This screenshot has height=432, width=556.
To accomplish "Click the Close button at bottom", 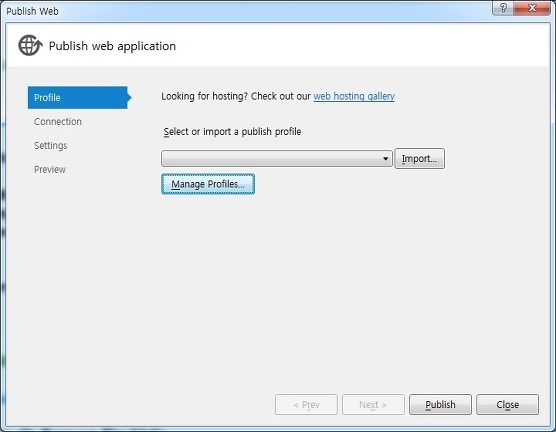I will pos(507,404).
